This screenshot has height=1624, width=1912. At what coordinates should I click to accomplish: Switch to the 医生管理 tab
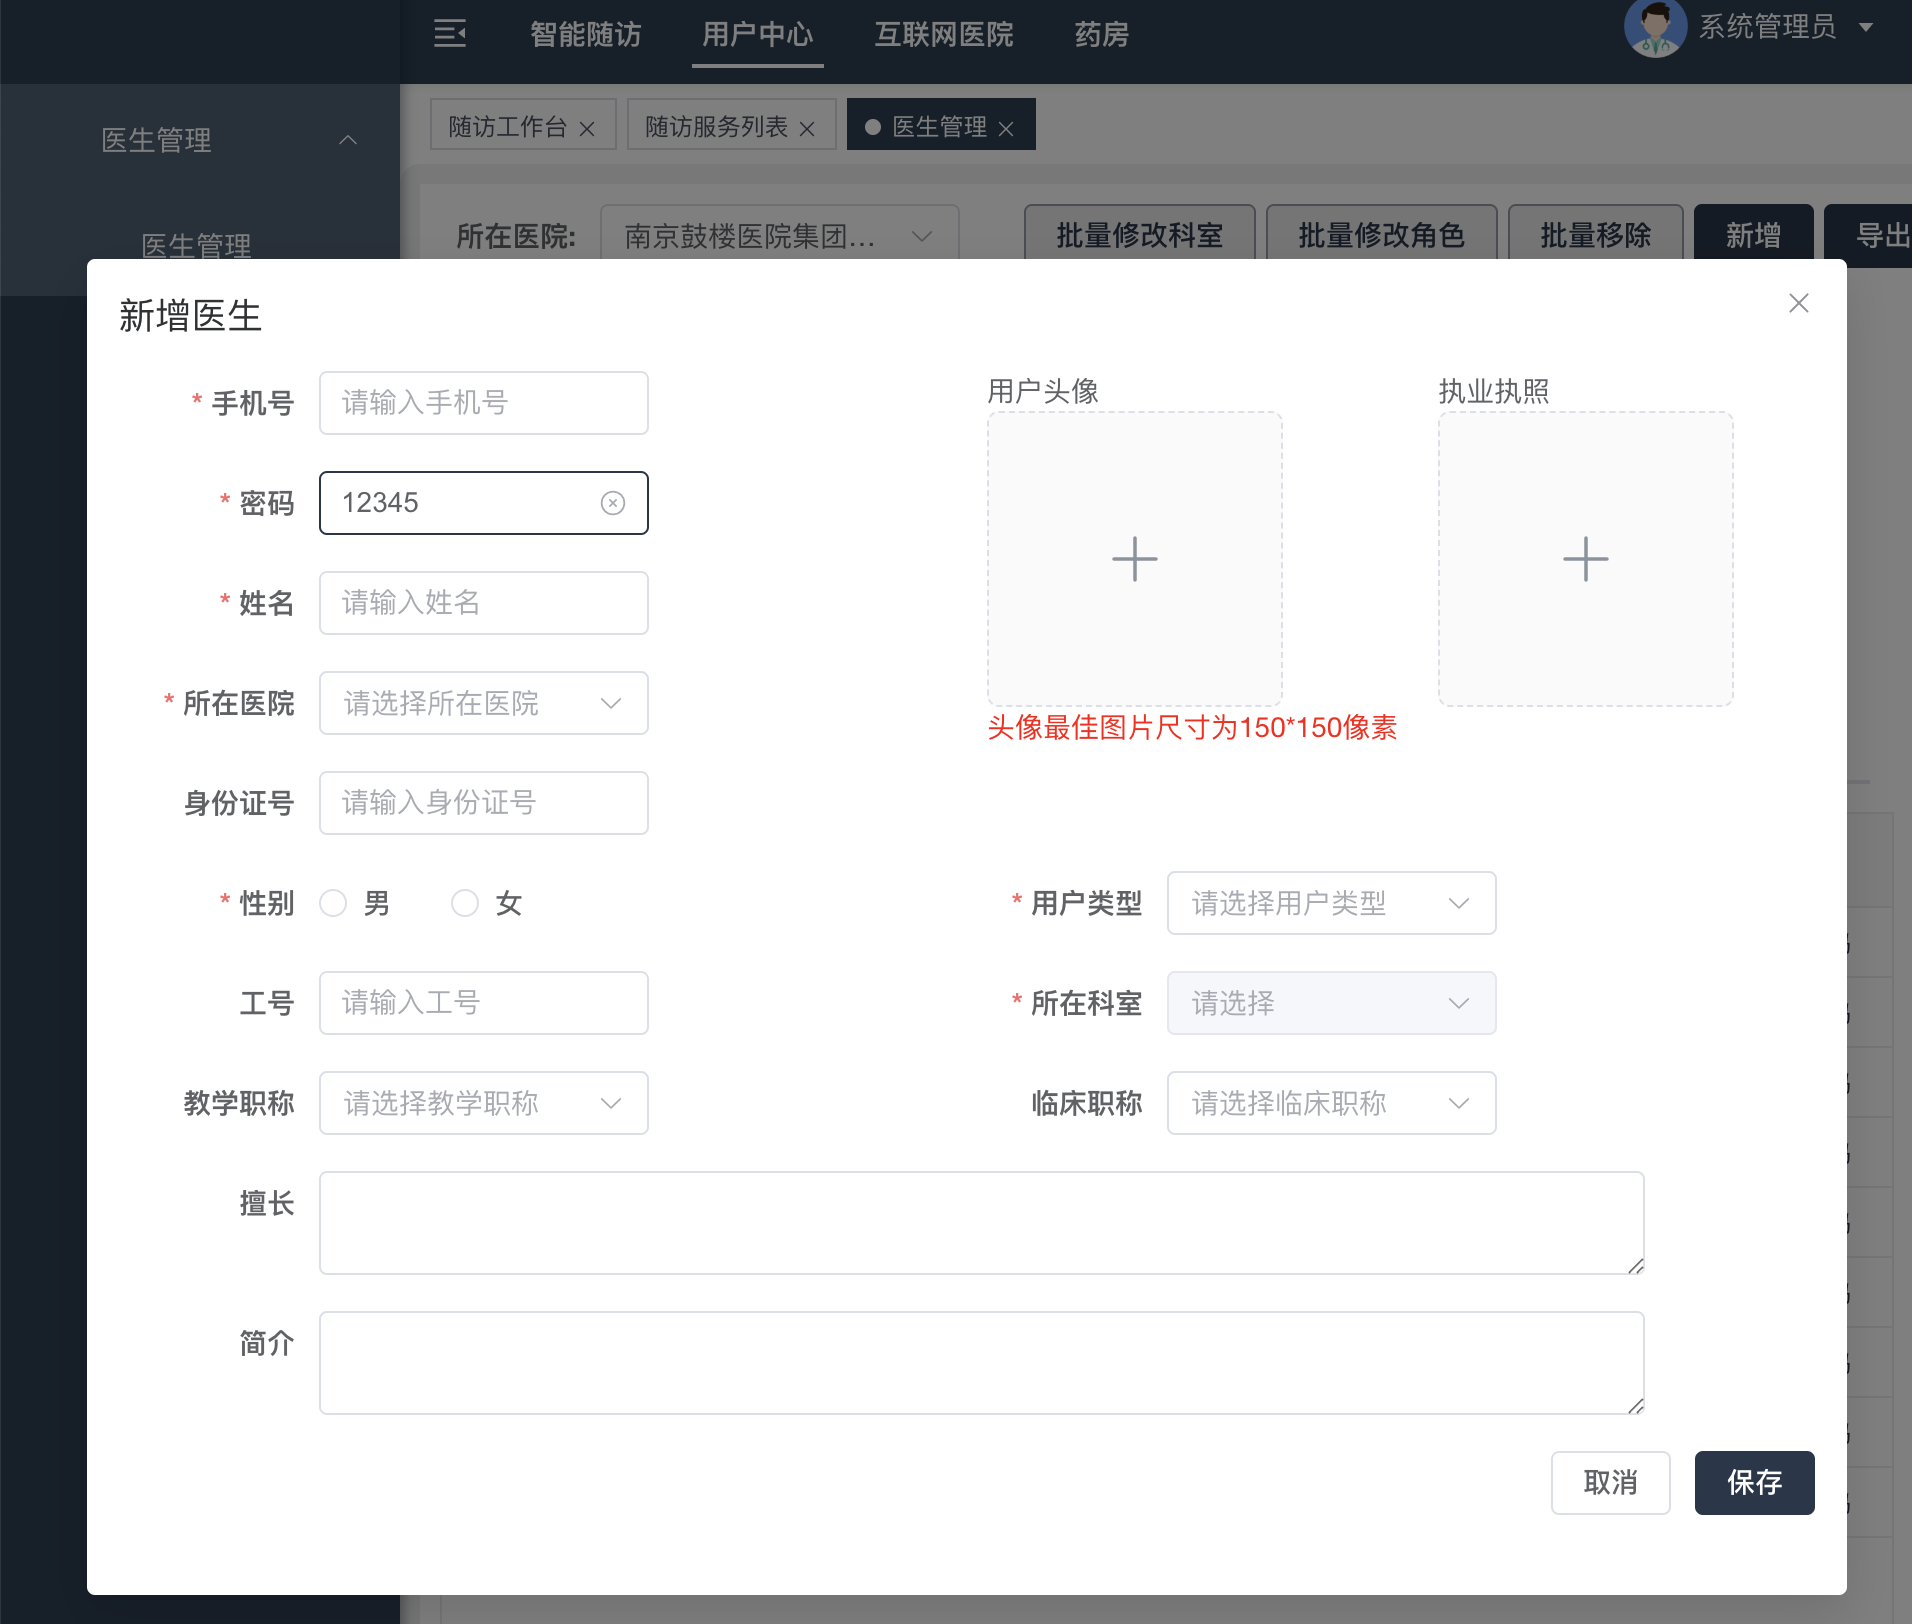(x=939, y=127)
